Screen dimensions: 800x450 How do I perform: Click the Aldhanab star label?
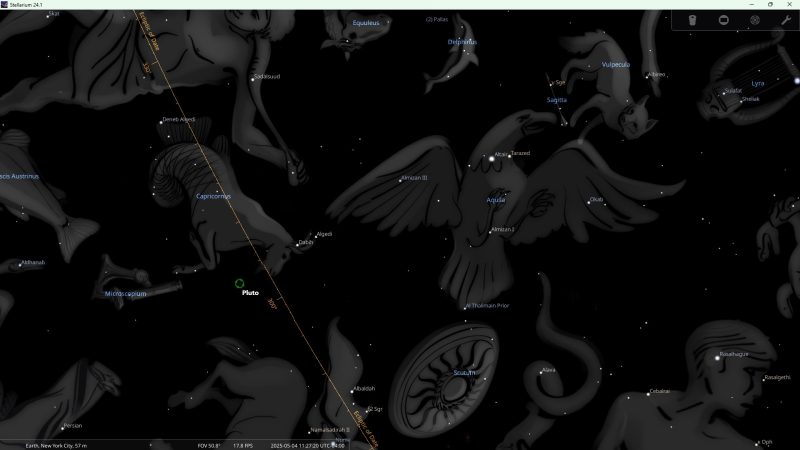coord(33,262)
